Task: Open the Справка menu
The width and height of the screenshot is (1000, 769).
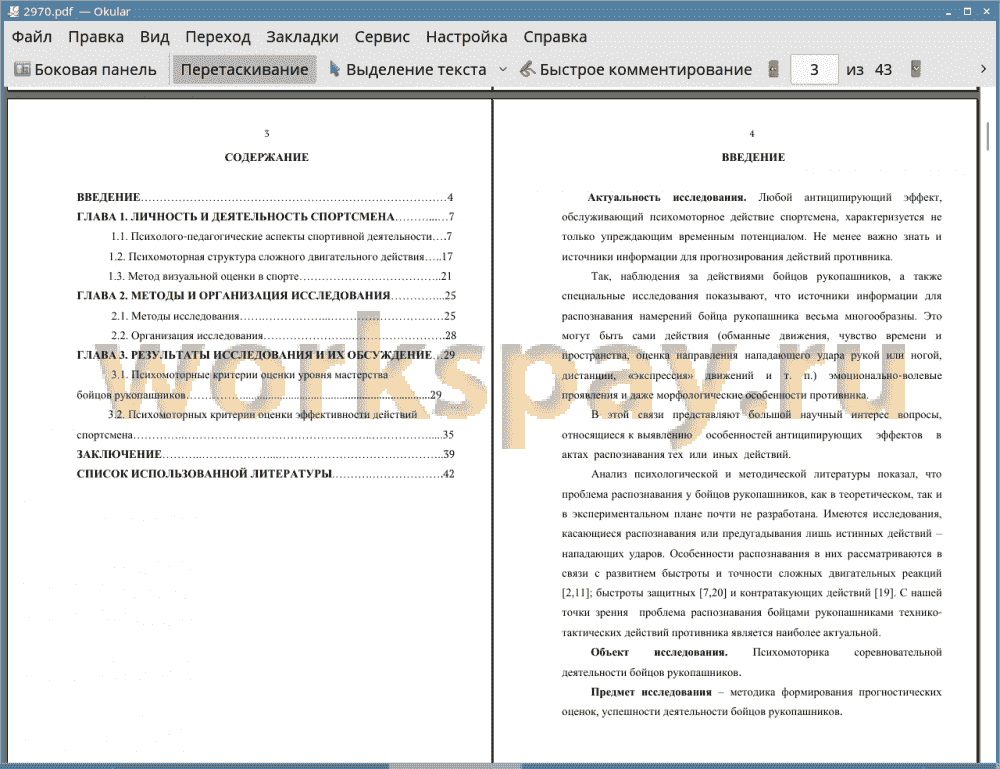Action: click(555, 37)
